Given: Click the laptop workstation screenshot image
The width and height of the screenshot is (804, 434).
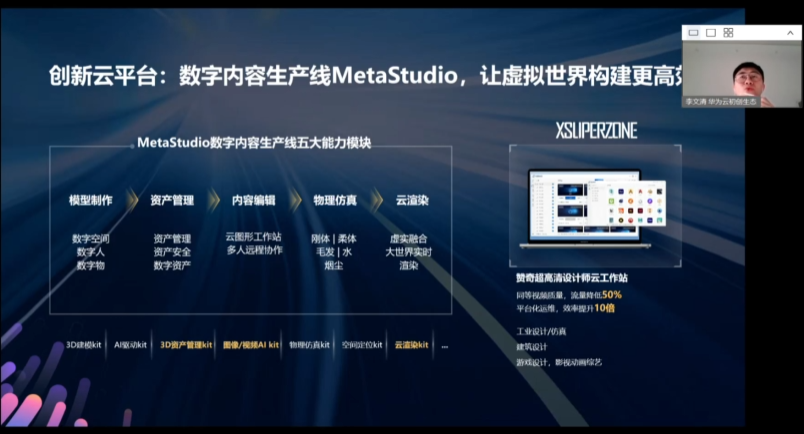Looking at the screenshot, I should pyautogui.click(x=593, y=209).
